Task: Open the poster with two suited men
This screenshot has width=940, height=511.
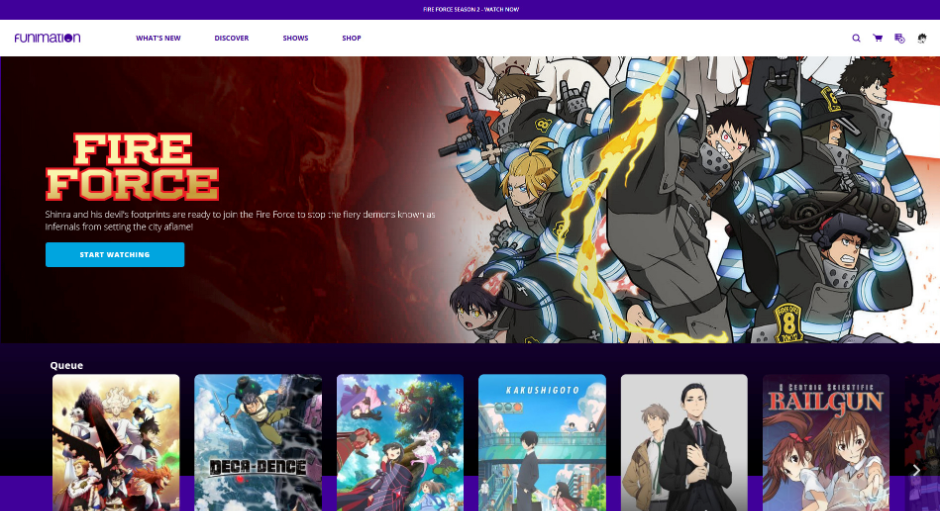Action: pos(684,443)
